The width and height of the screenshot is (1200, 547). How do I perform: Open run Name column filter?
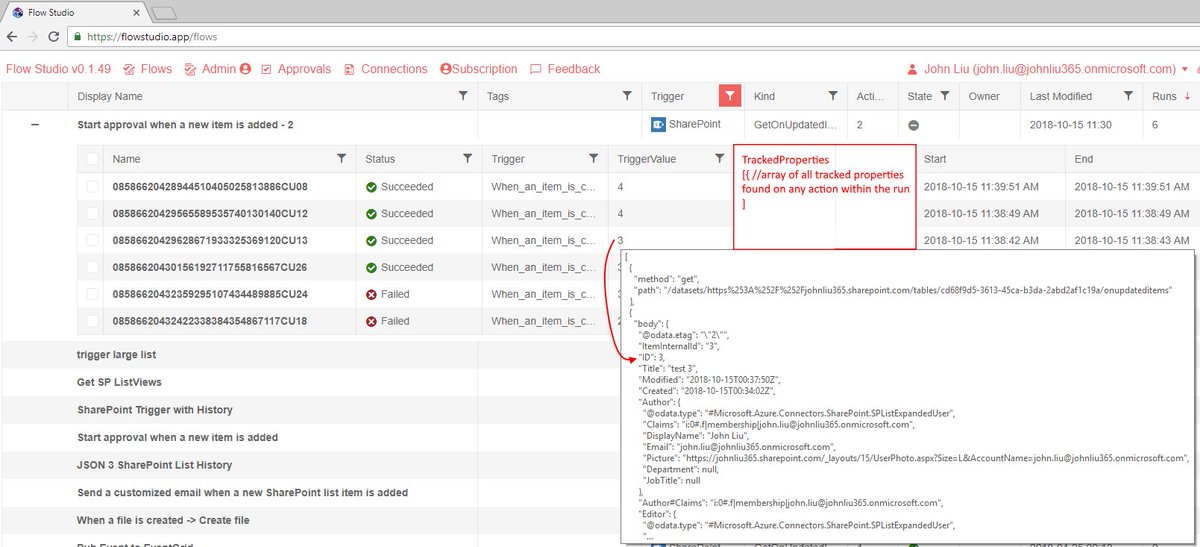[x=342, y=159]
